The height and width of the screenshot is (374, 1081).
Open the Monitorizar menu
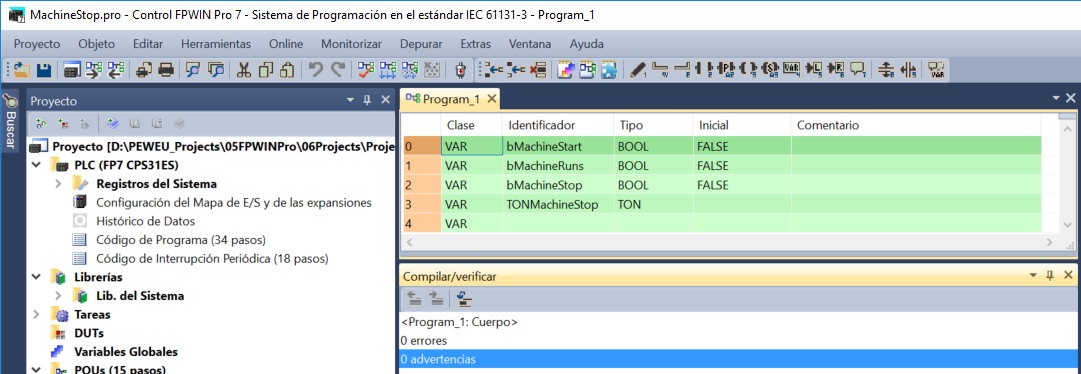point(352,43)
